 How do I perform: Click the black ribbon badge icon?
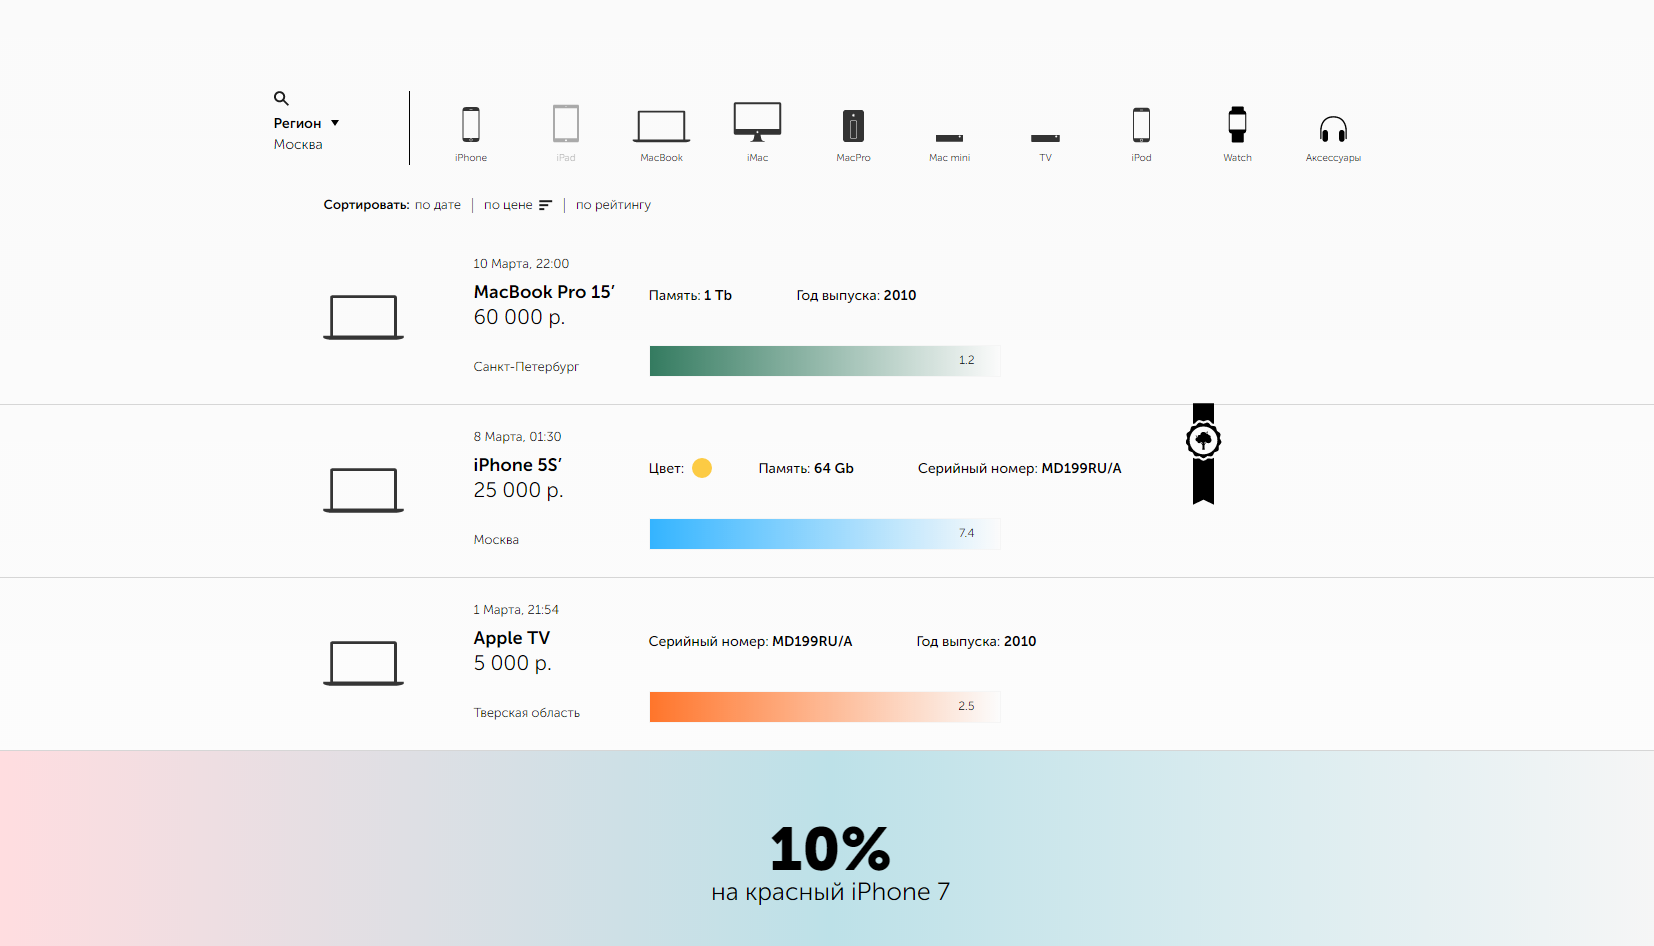[1203, 454]
